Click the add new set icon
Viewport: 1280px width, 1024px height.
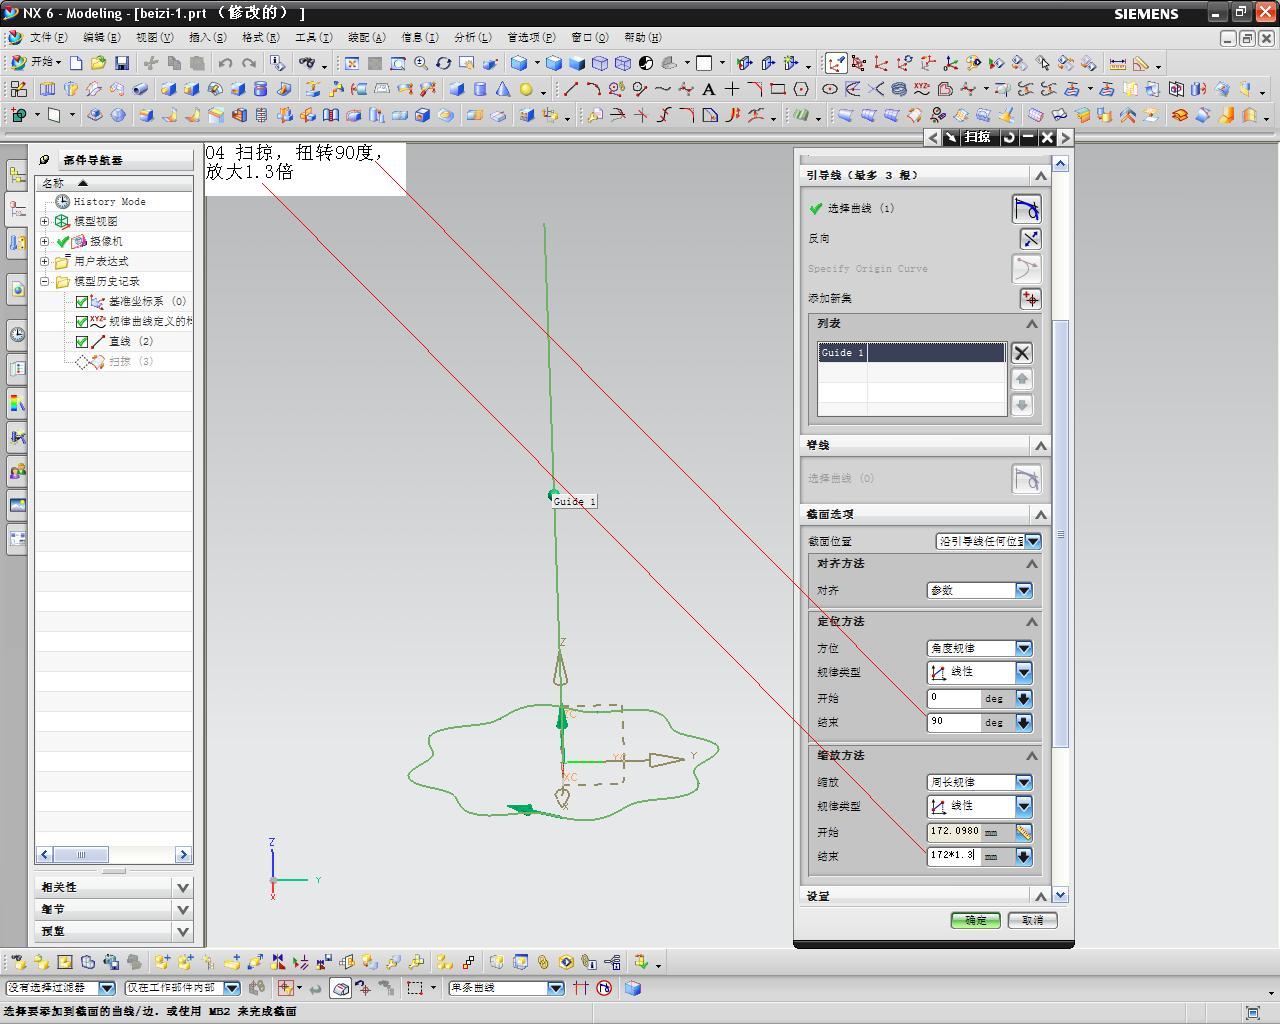click(x=1030, y=298)
